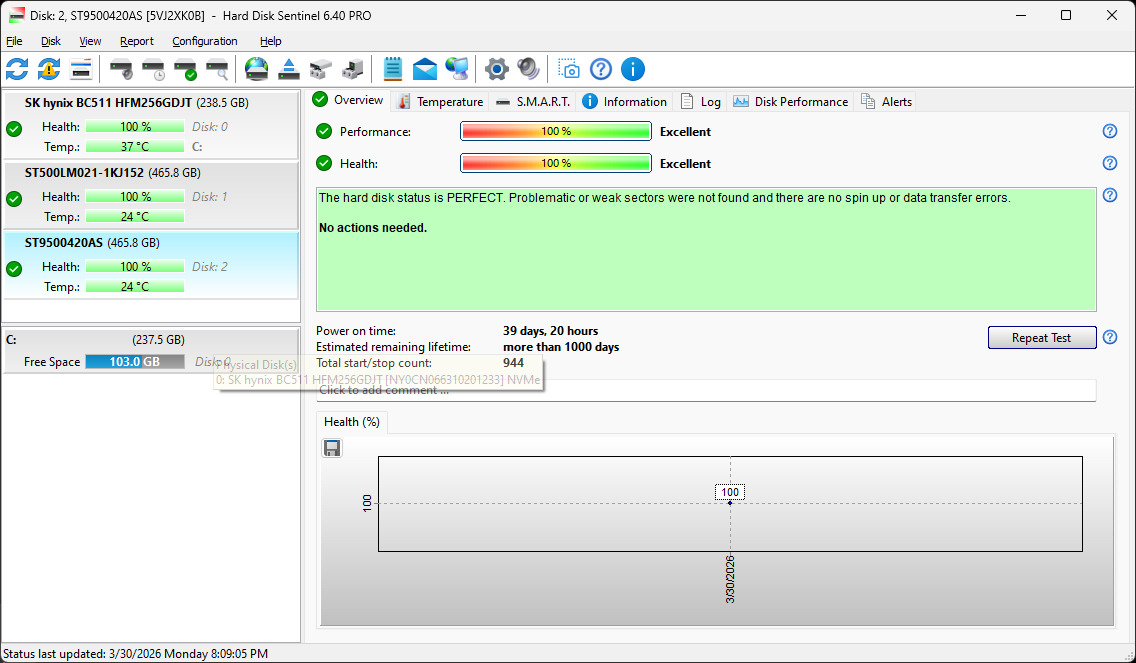
Task: Click the disk with speaker acoustic test icon
Action: pos(121,70)
